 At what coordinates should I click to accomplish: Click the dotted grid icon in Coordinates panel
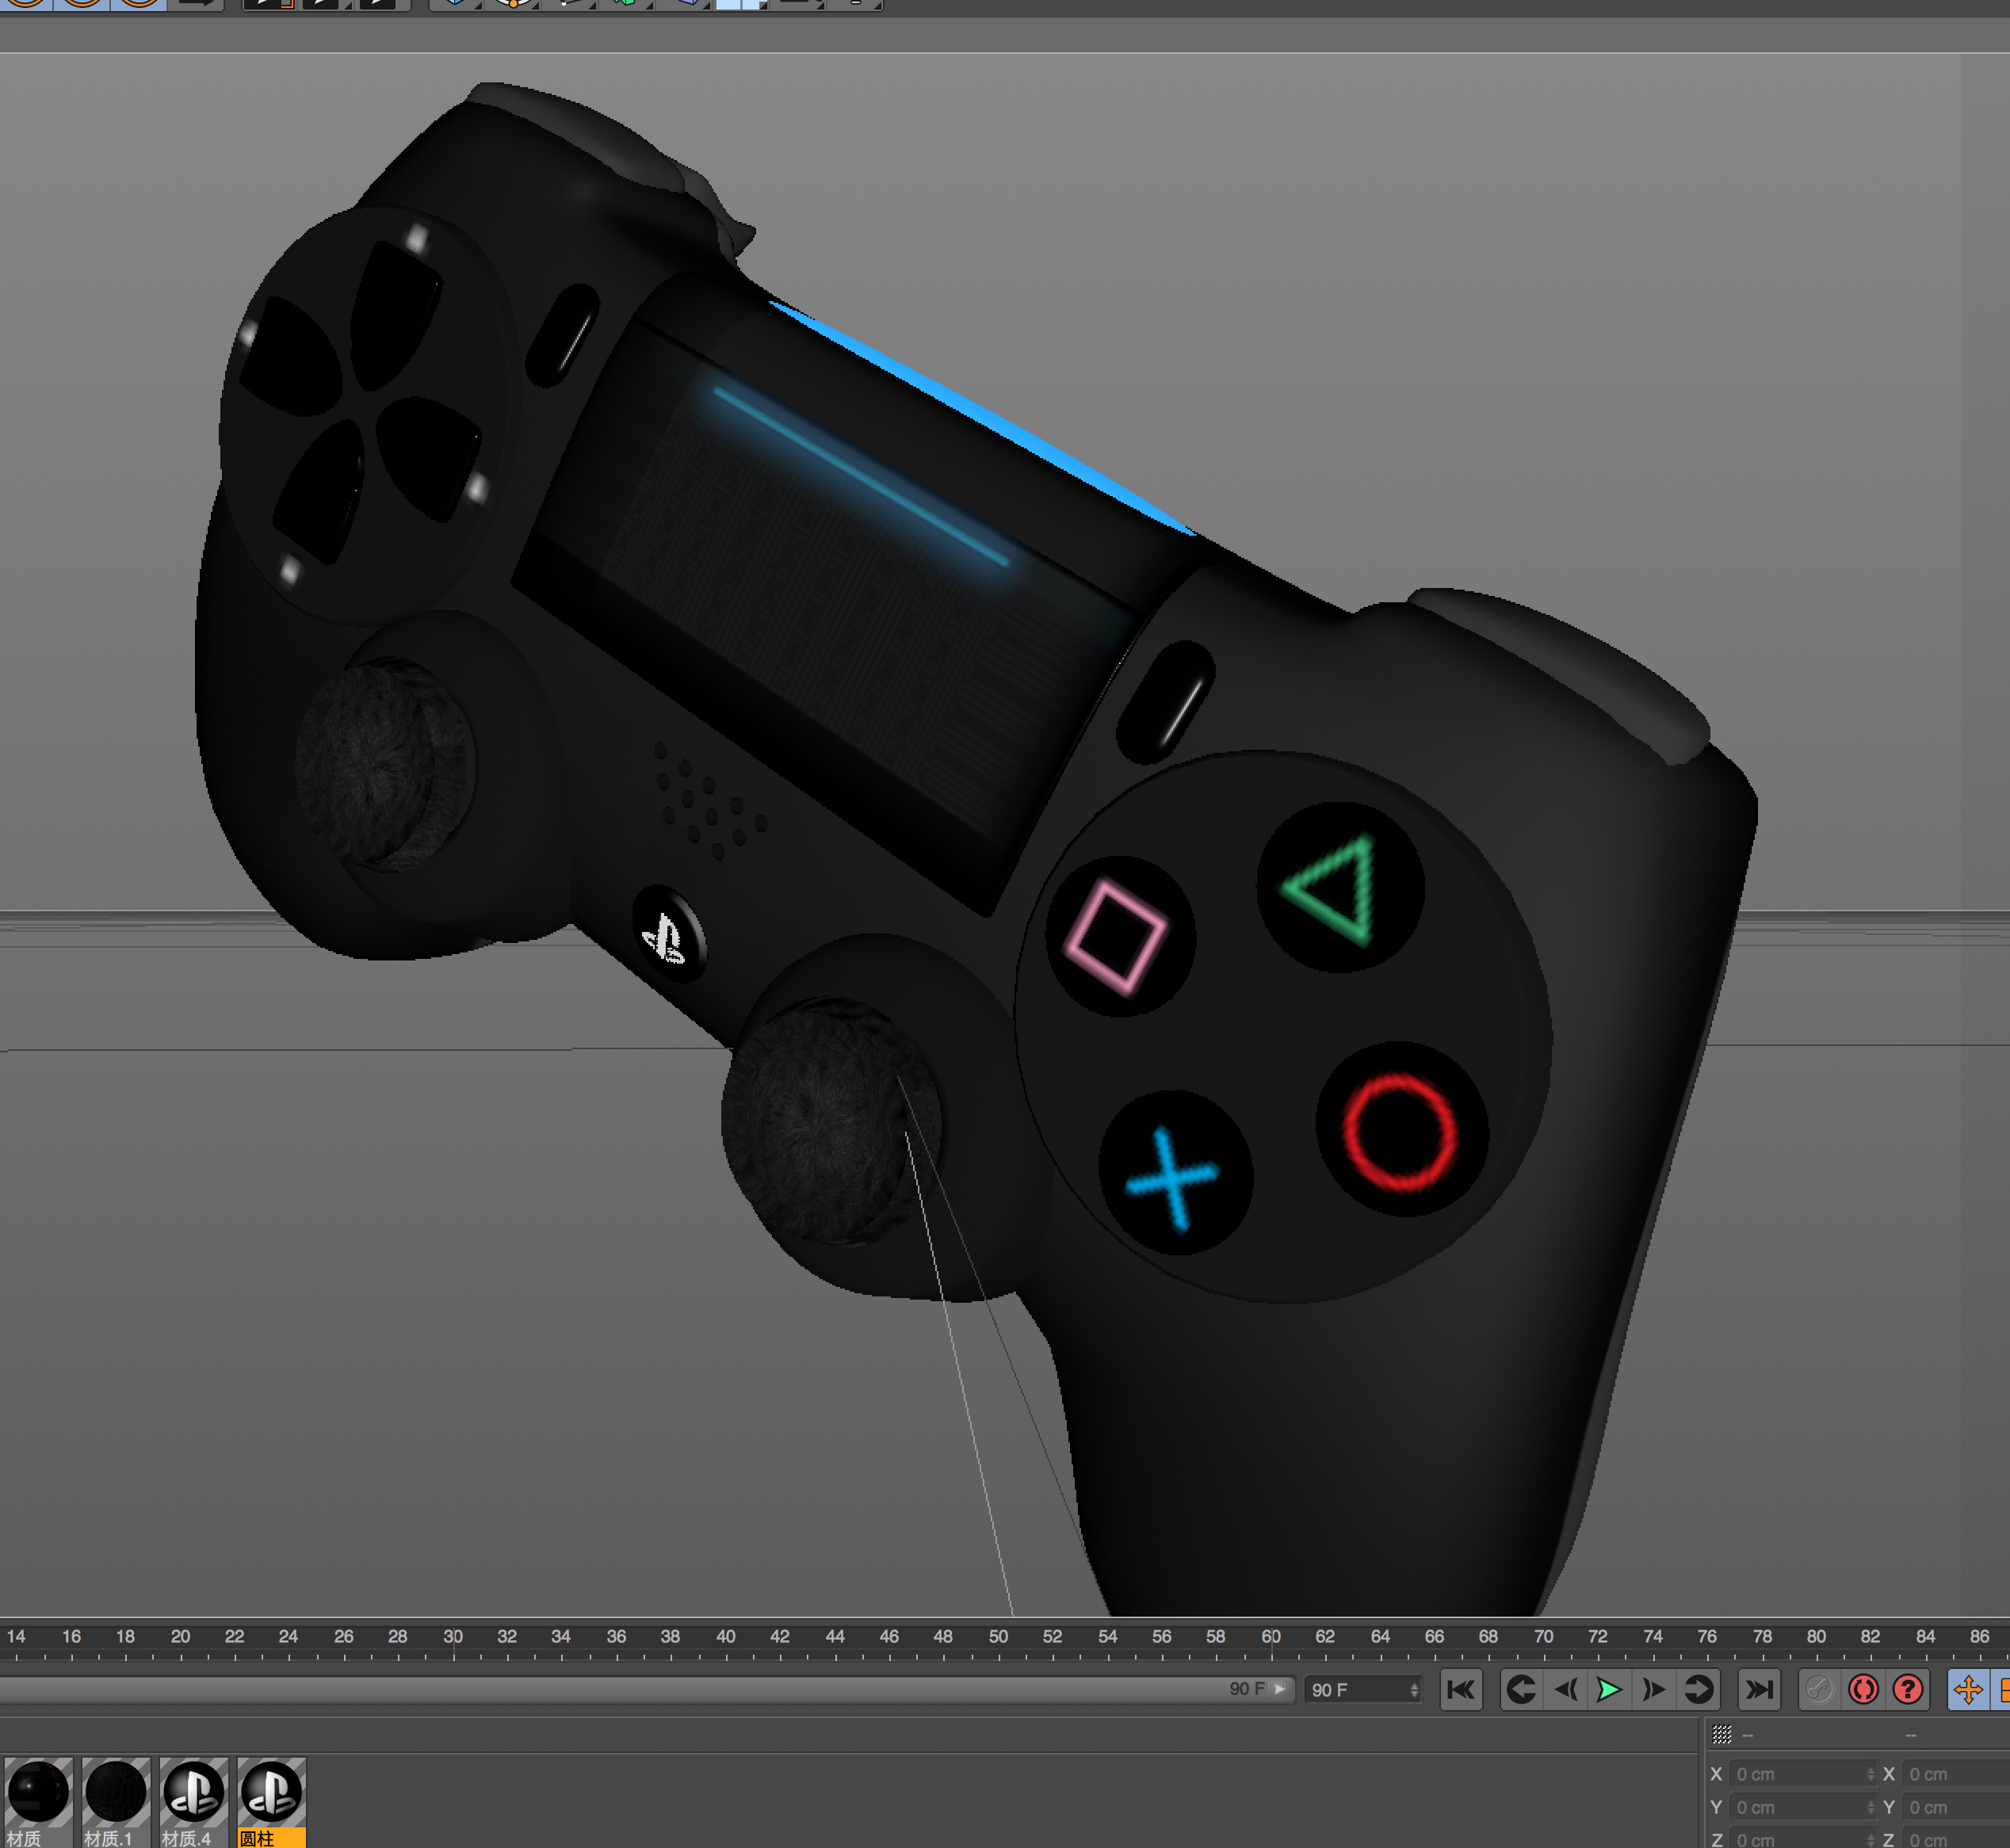(x=1721, y=1734)
